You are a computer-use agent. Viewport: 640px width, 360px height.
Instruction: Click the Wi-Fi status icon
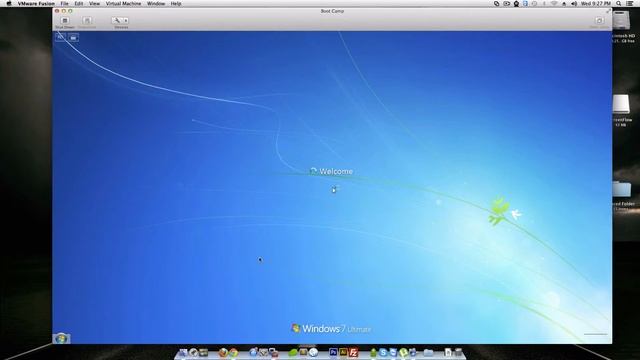554,4
